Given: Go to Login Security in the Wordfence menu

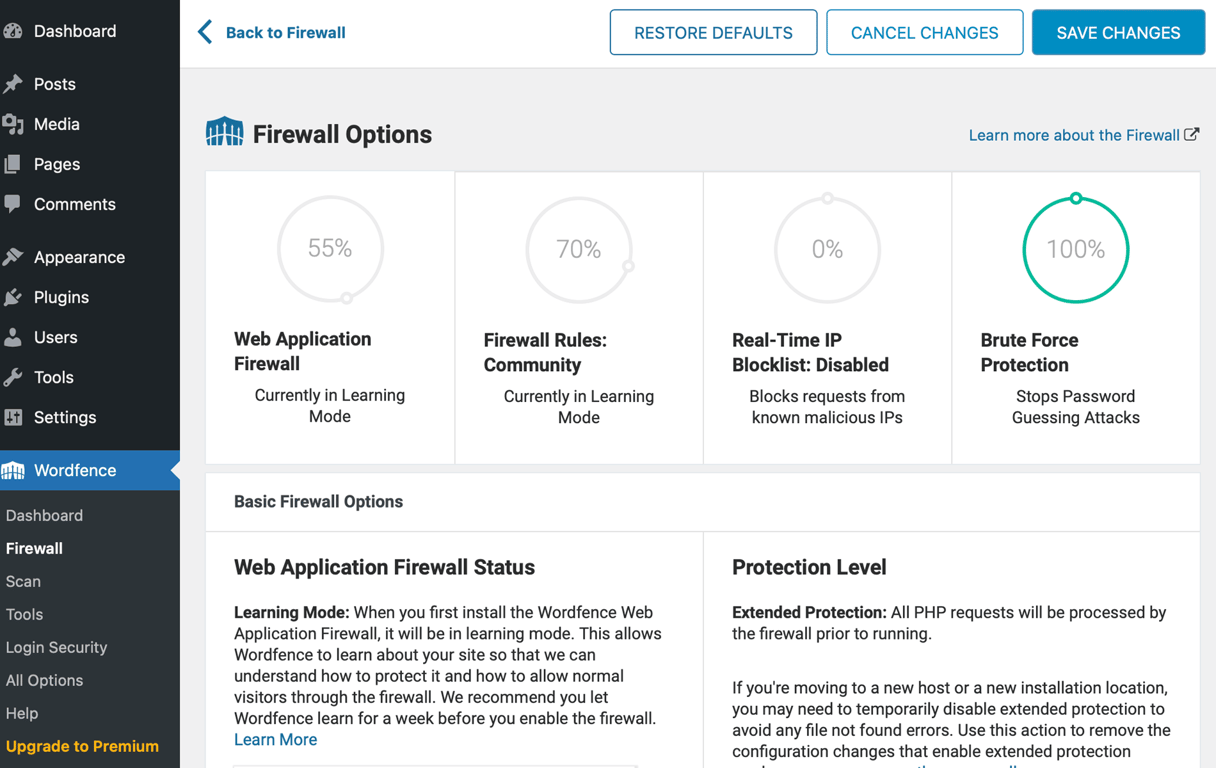Looking at the screenshot, I should point(54,647).
